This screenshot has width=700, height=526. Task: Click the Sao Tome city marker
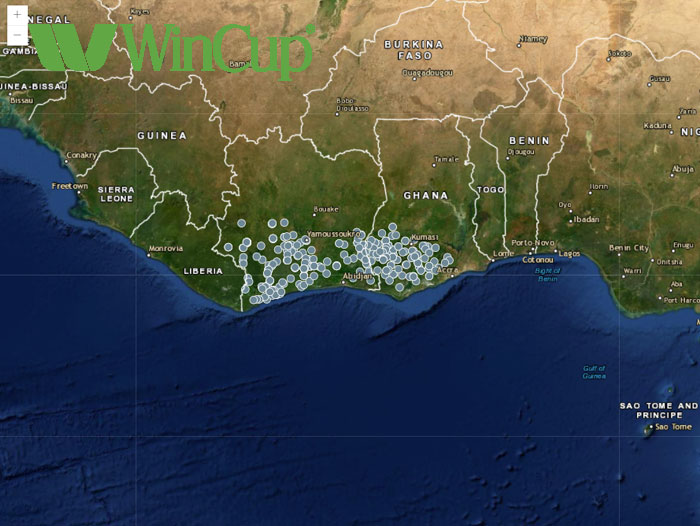(648, 429)
